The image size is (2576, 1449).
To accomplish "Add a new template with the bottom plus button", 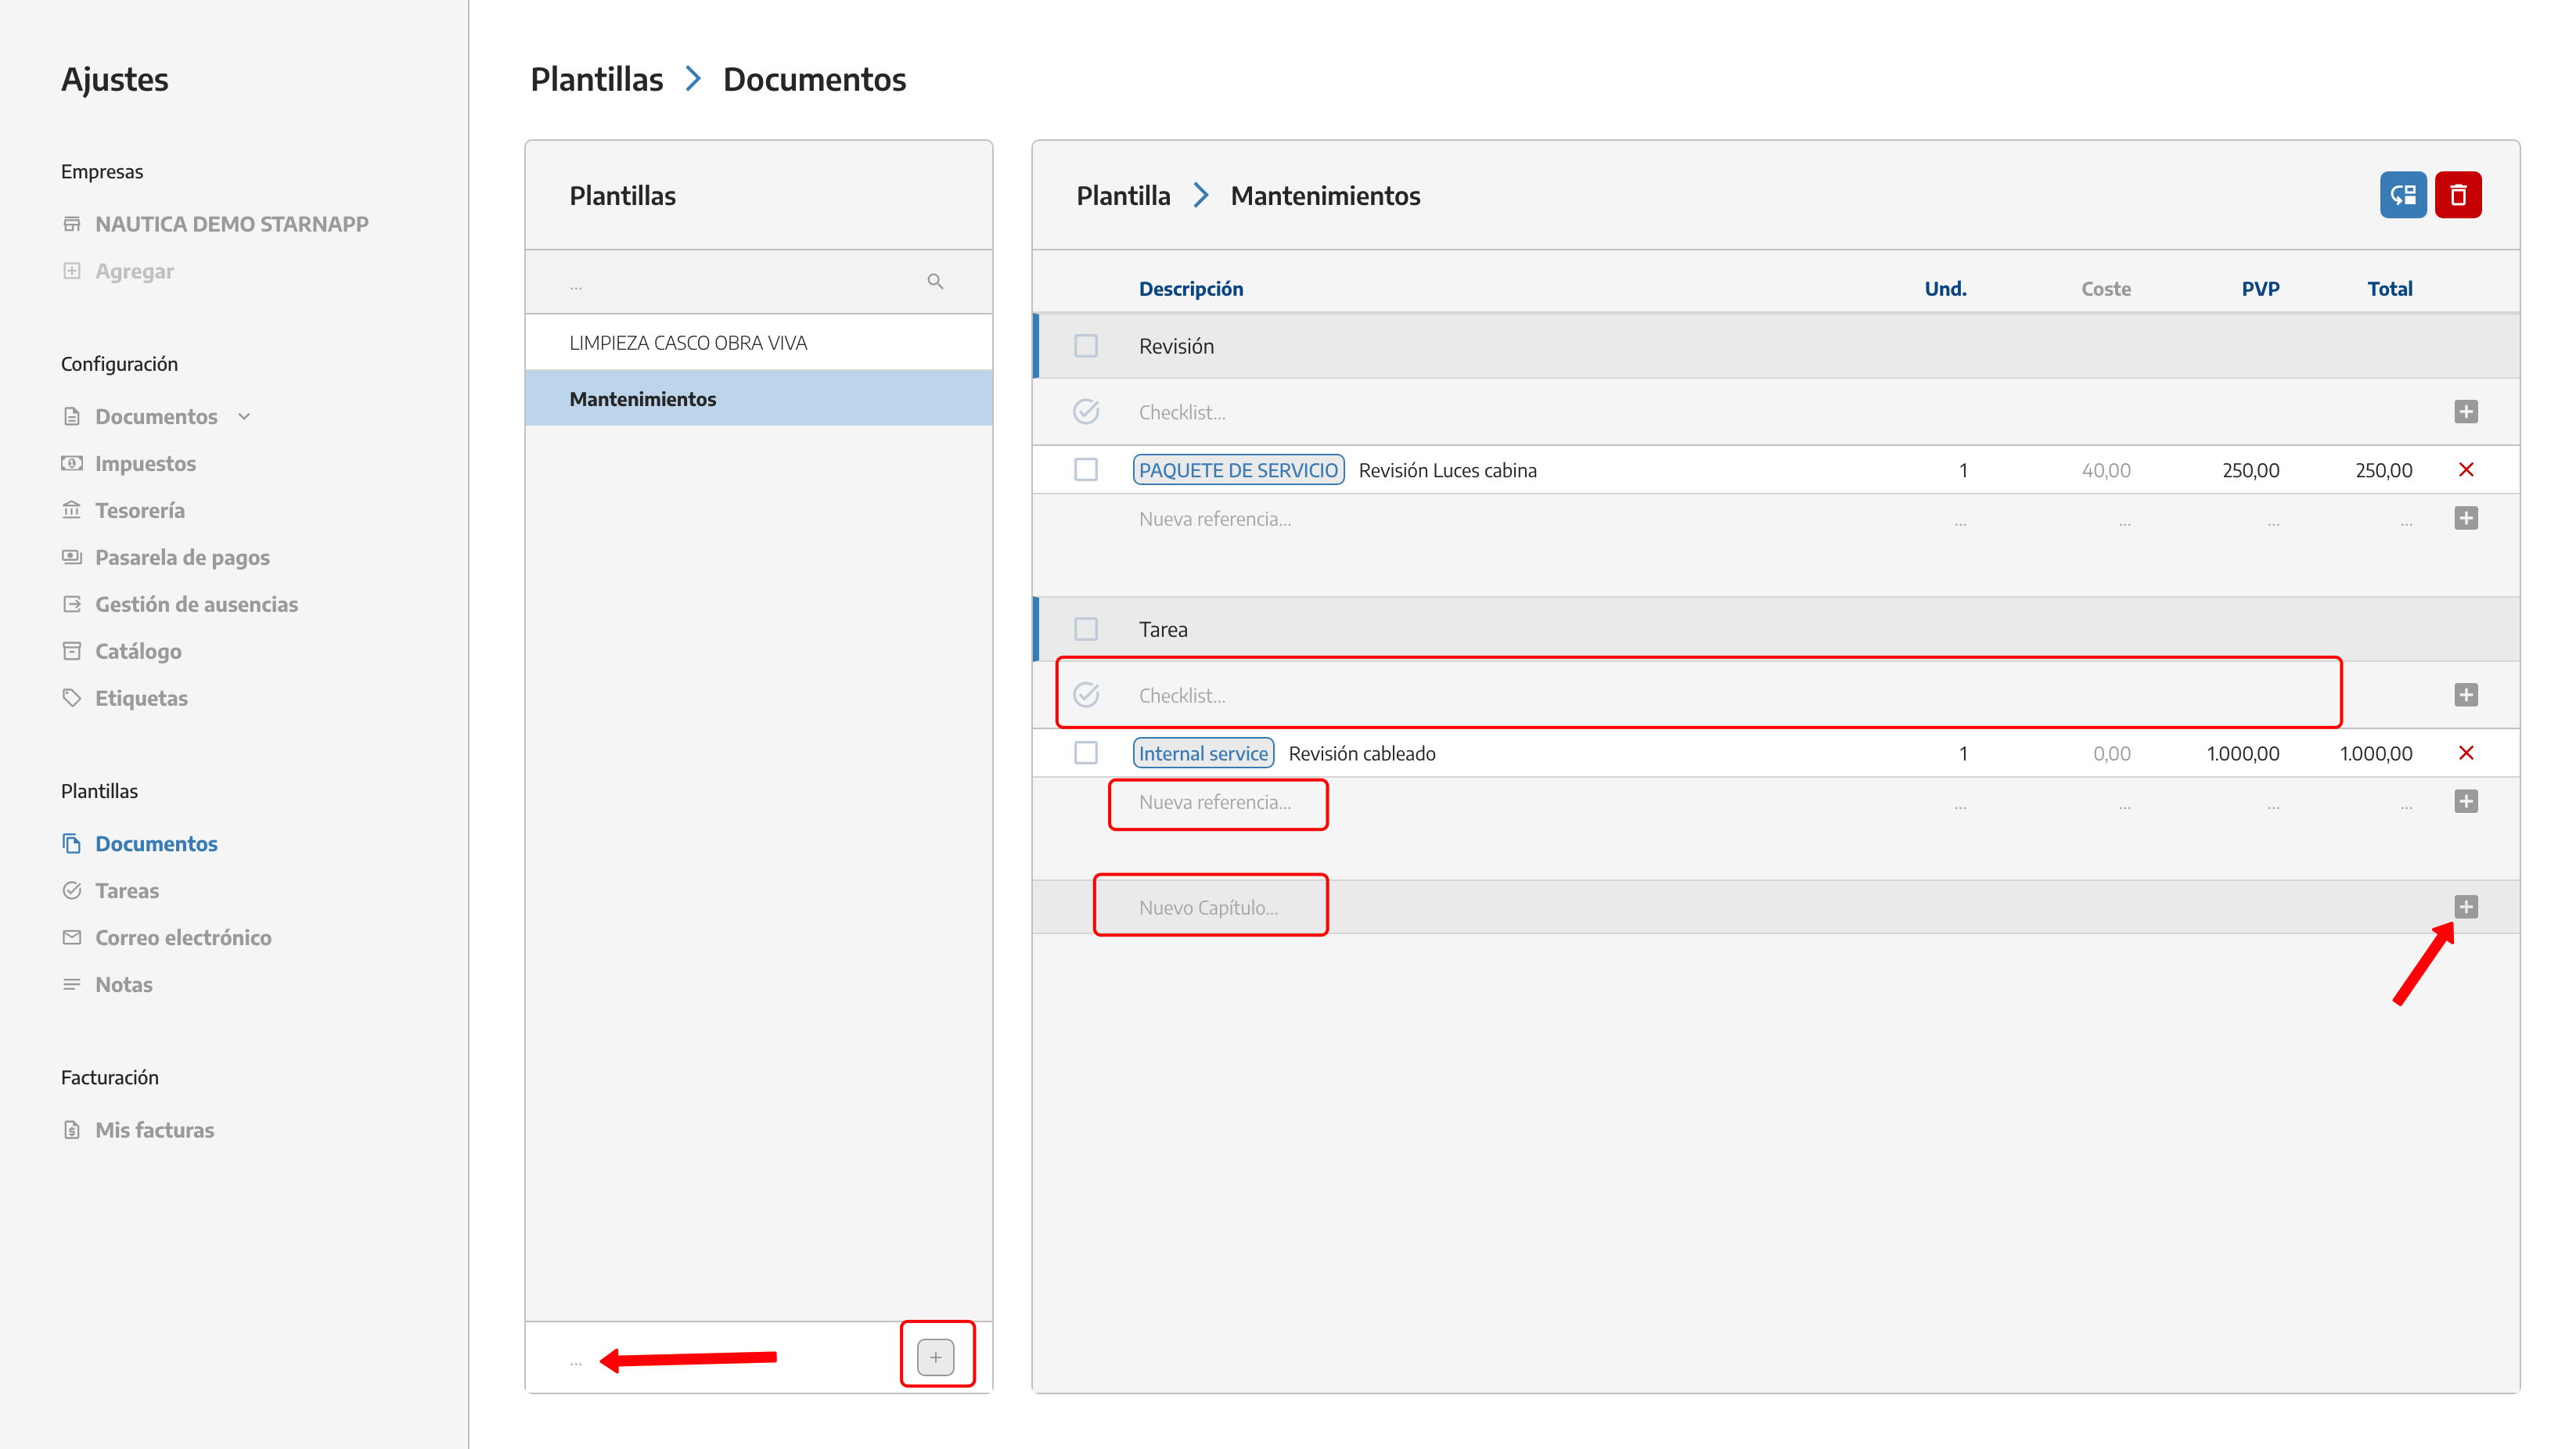I will (935, 1357).
